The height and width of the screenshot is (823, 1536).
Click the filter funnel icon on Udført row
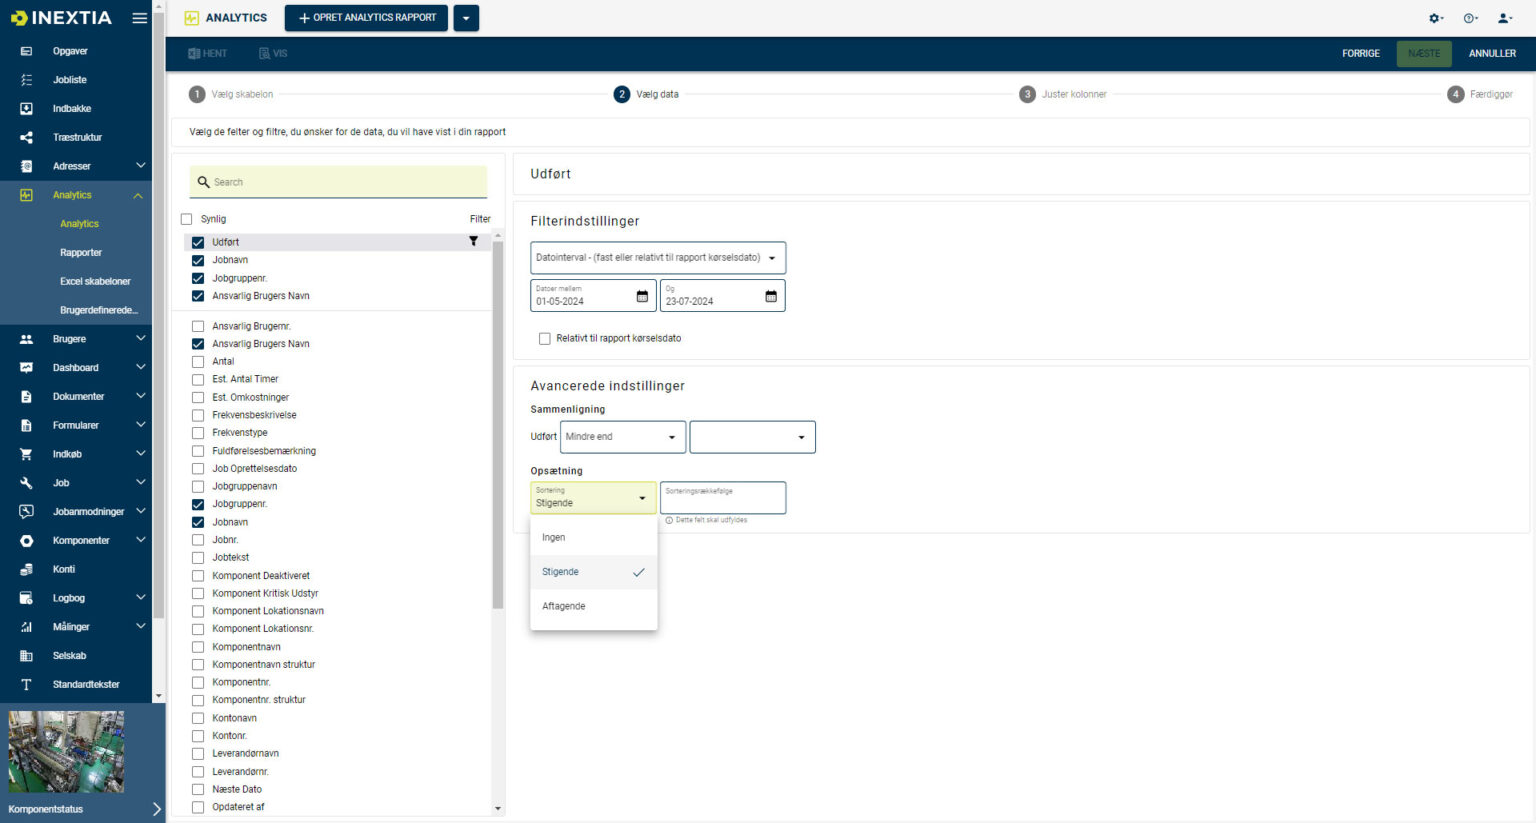(x=473, y=241)
